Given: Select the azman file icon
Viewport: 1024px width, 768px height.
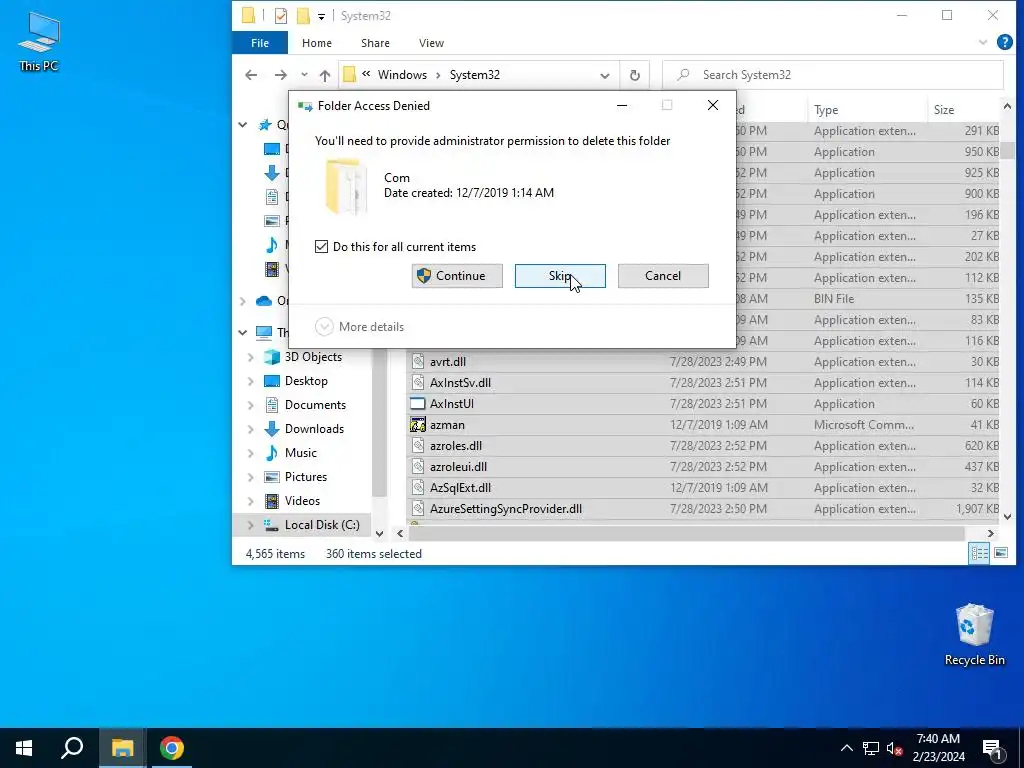Looking at the screenshot, I should coord(418,425).
